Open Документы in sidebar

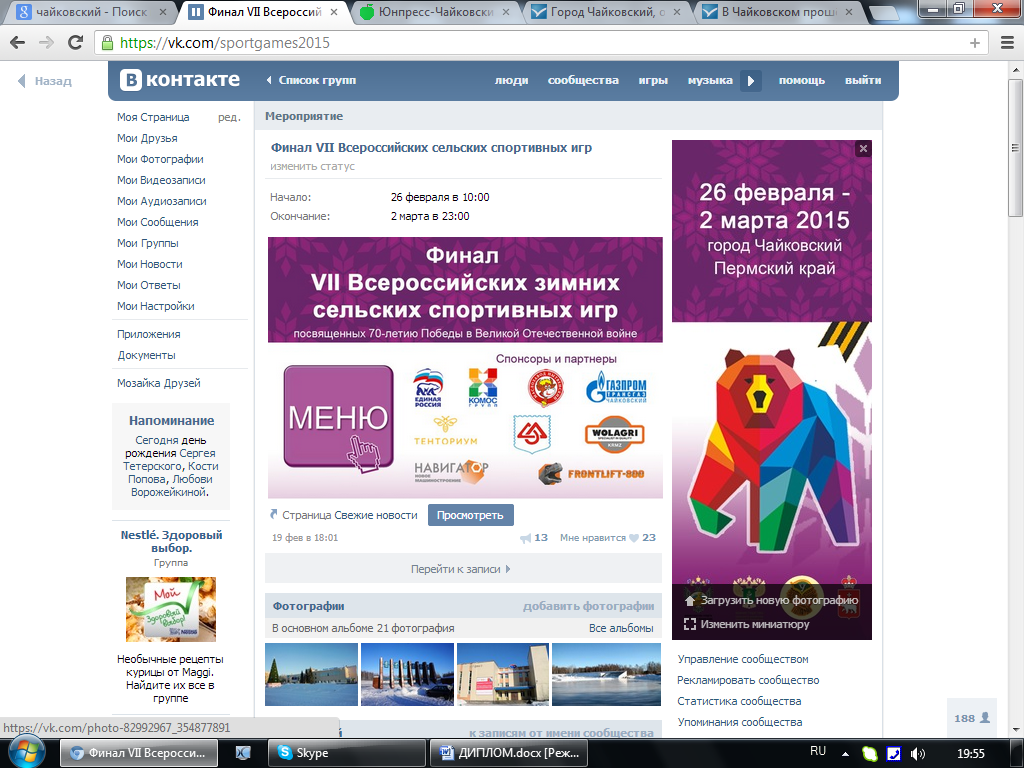pos(146,355)
